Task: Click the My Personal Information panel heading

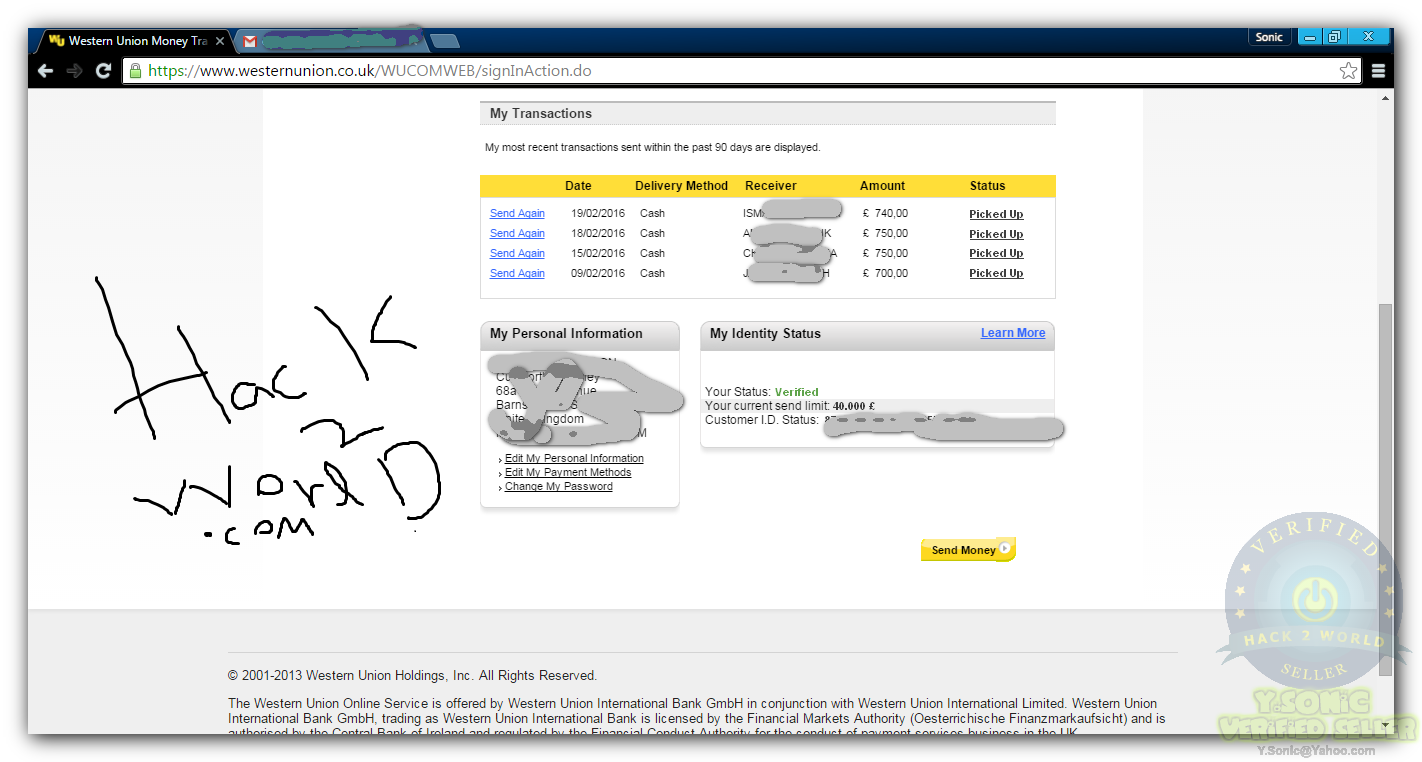Action: [x=566, y=334]
